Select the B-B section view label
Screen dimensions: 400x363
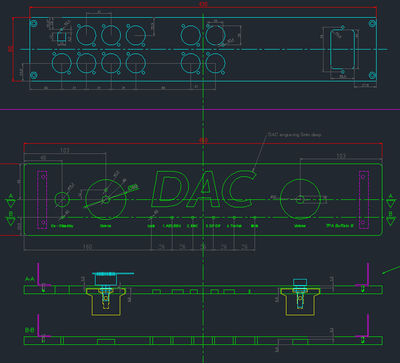click(30, 330)
